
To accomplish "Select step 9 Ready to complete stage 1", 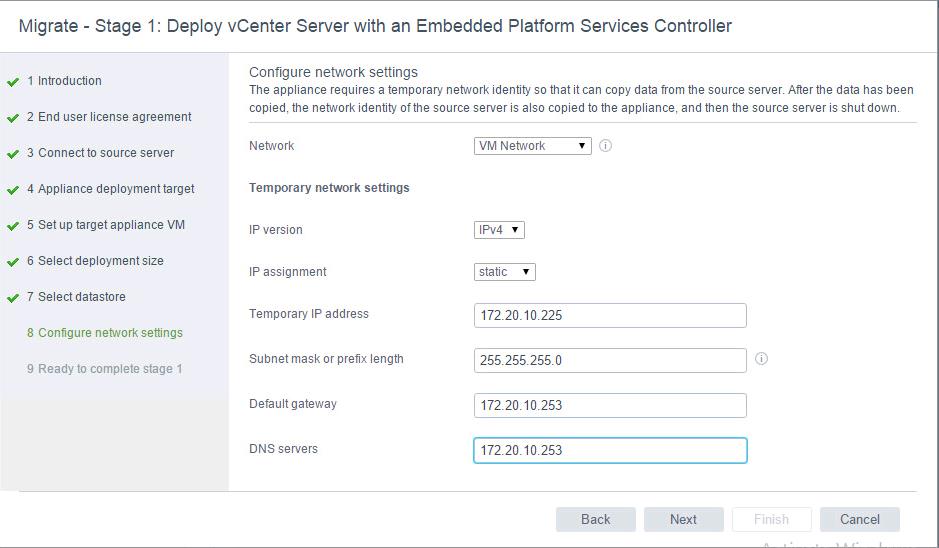I will [x=104, y=368].
